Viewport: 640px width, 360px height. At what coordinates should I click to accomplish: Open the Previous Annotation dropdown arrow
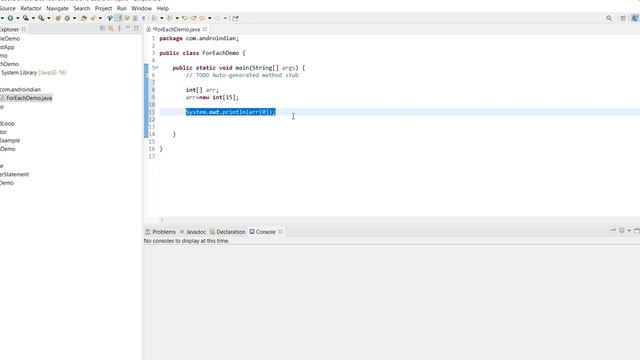click(177, 18)
